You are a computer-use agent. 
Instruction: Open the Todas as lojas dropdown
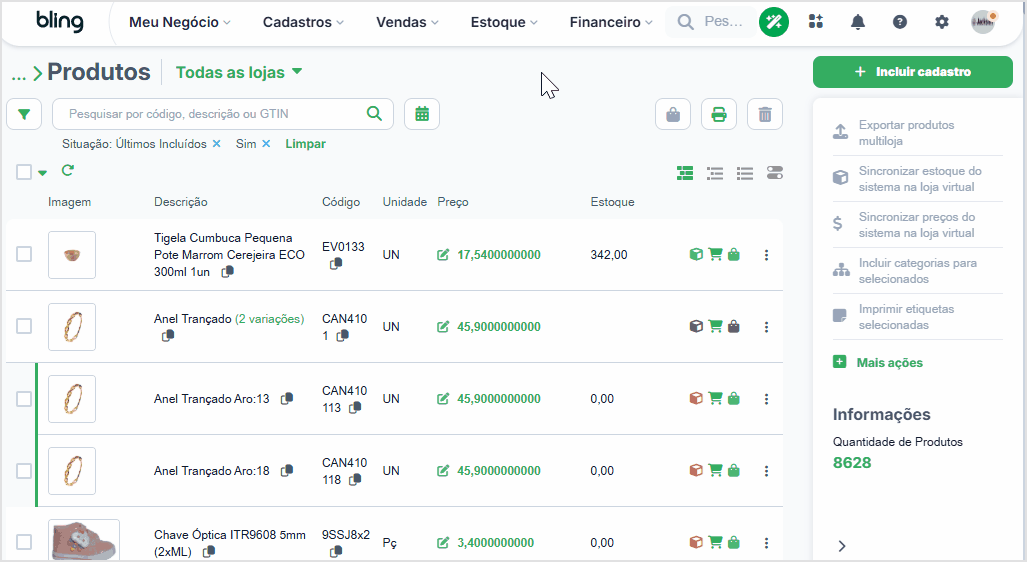238,72
